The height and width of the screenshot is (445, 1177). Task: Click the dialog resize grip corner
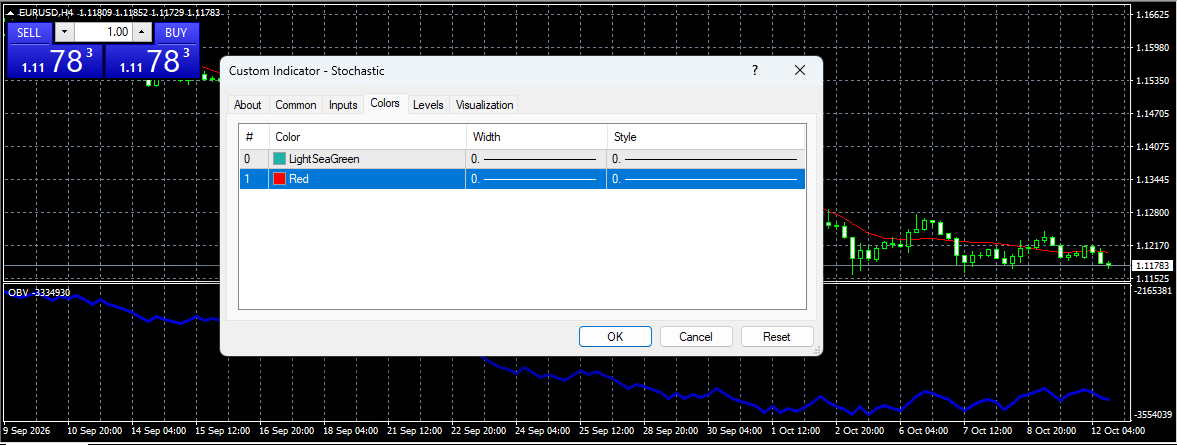click(x=817, y=350)
